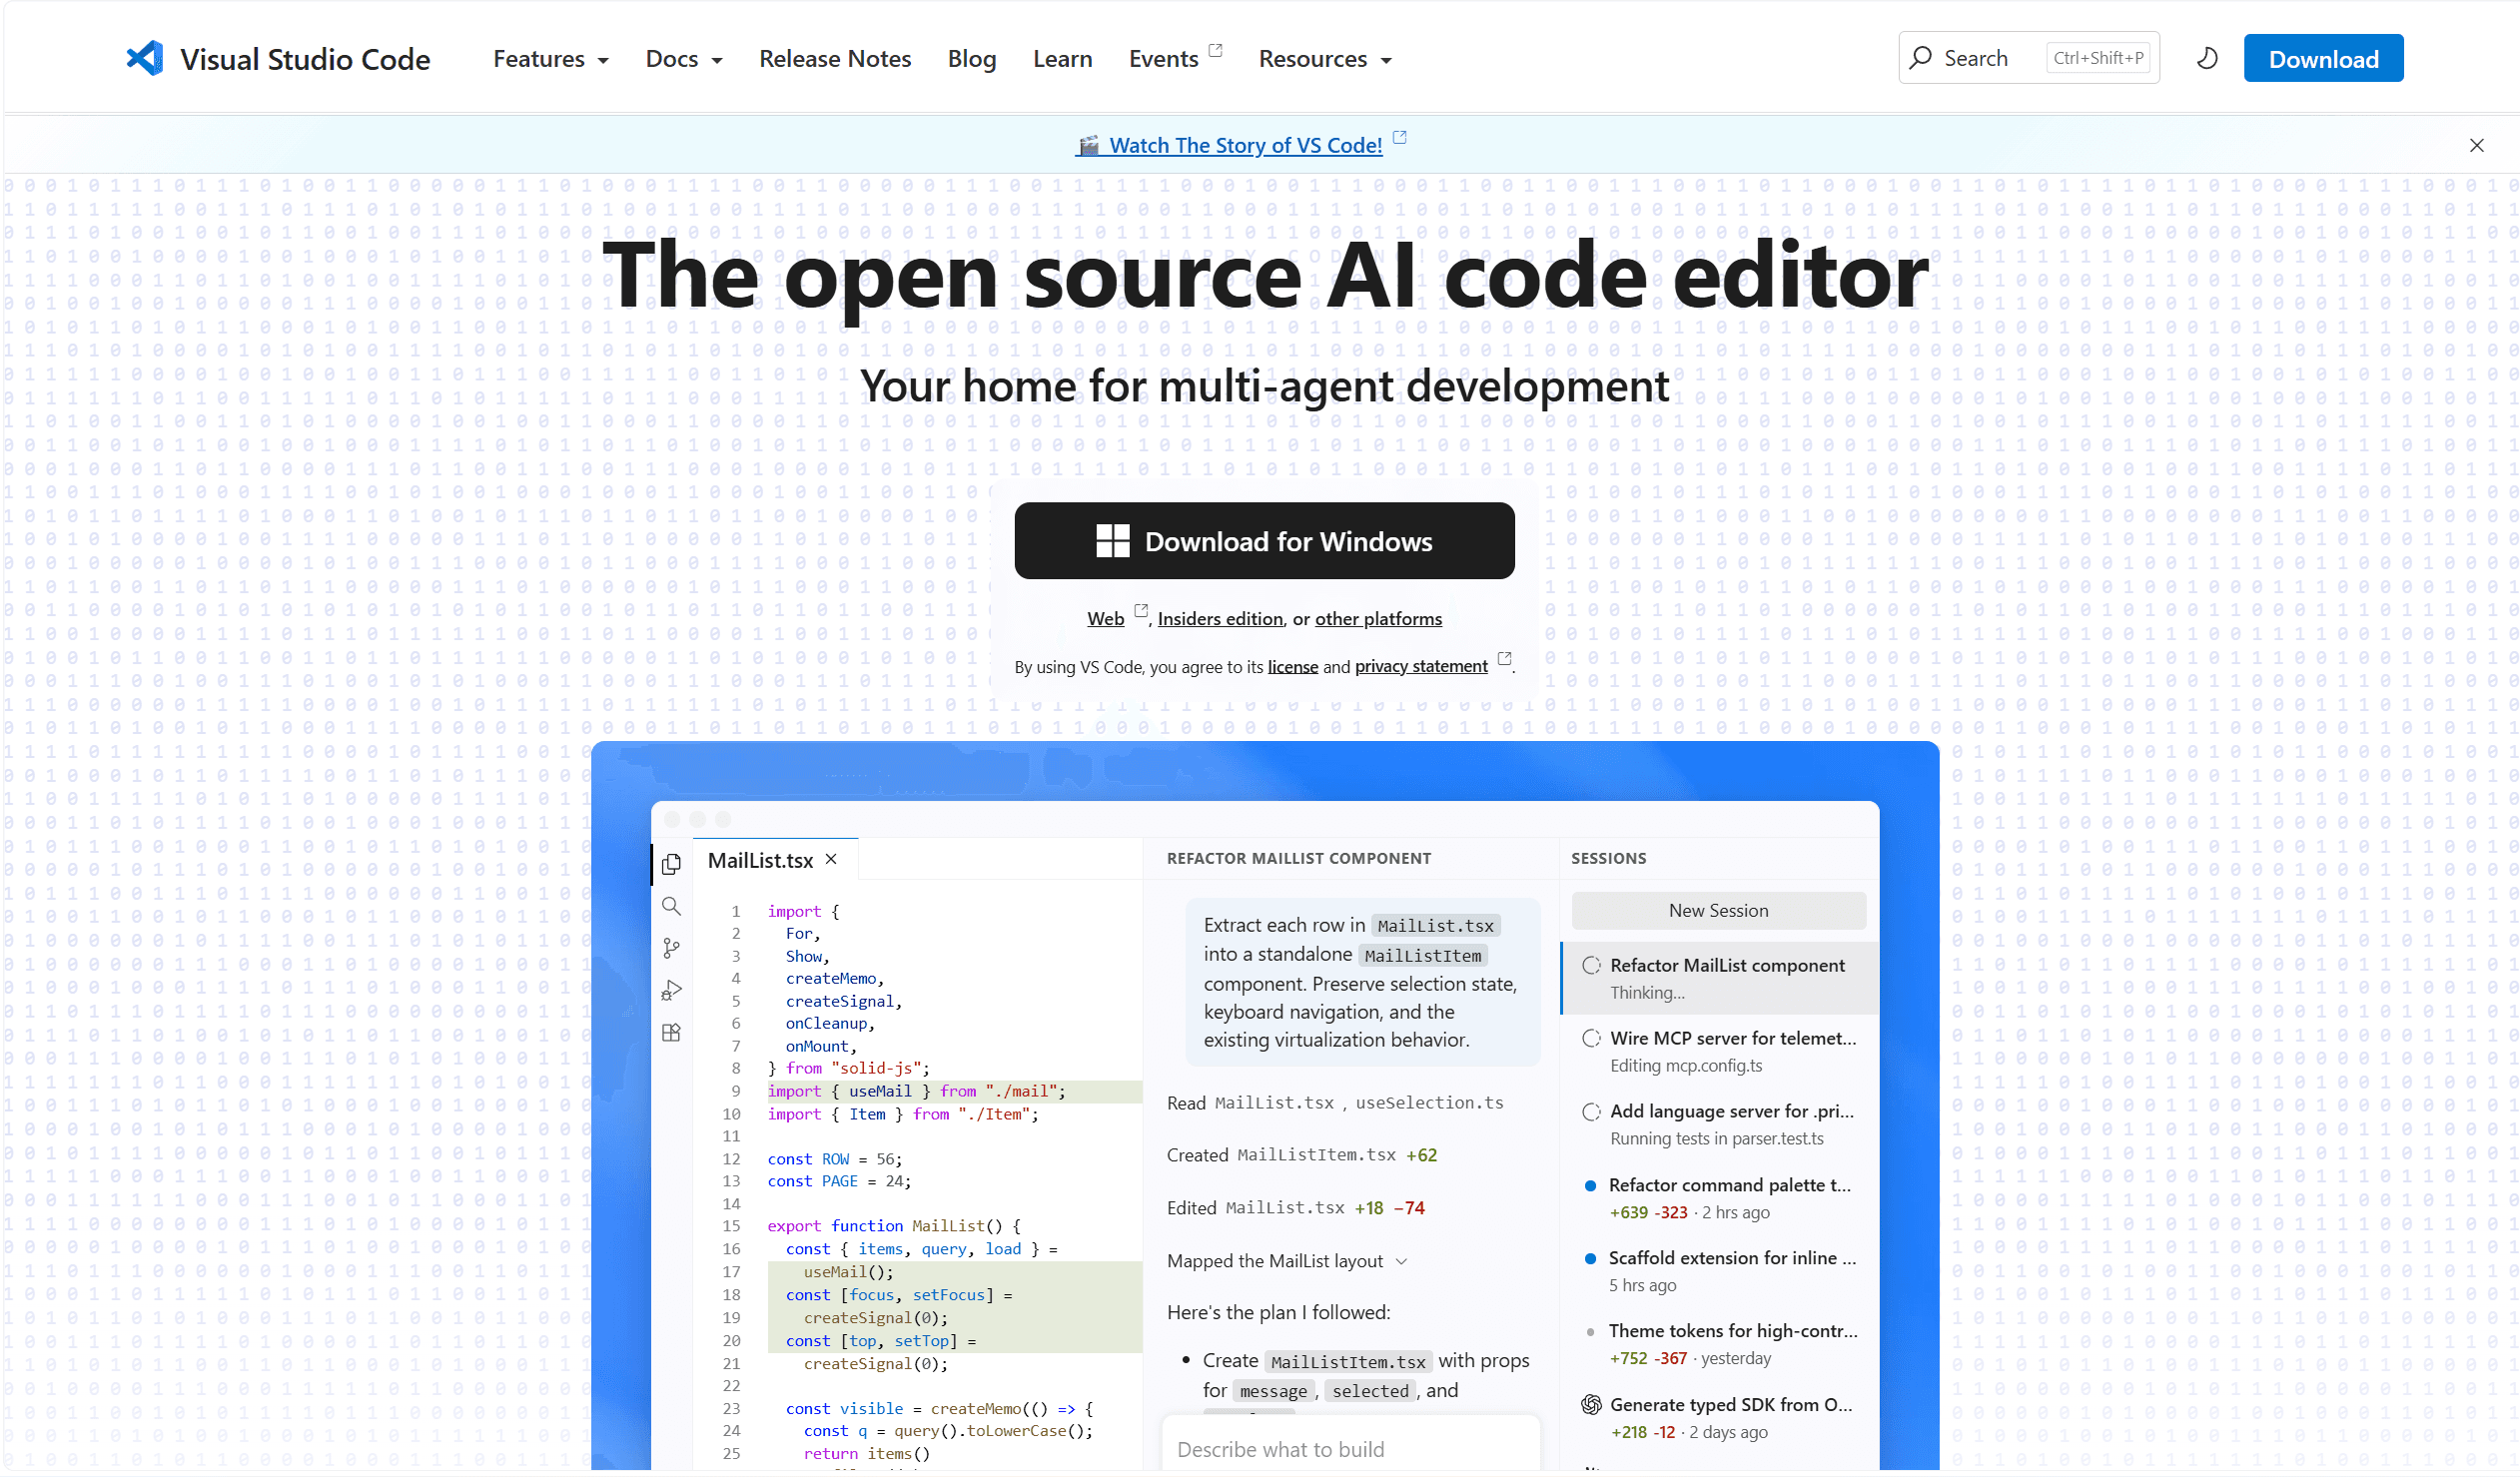Open the other platforms link

[1378, 619]
